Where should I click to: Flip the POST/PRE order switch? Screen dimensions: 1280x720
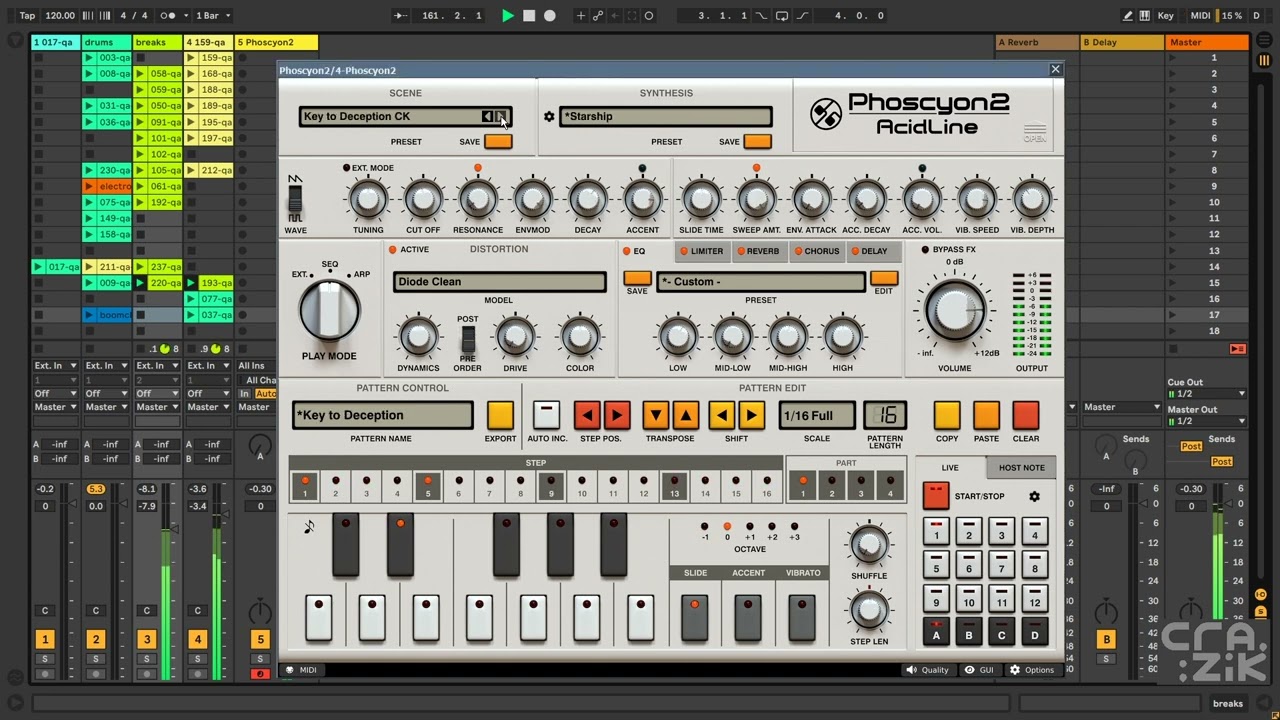pyautogui.click(x=467, y=341)
